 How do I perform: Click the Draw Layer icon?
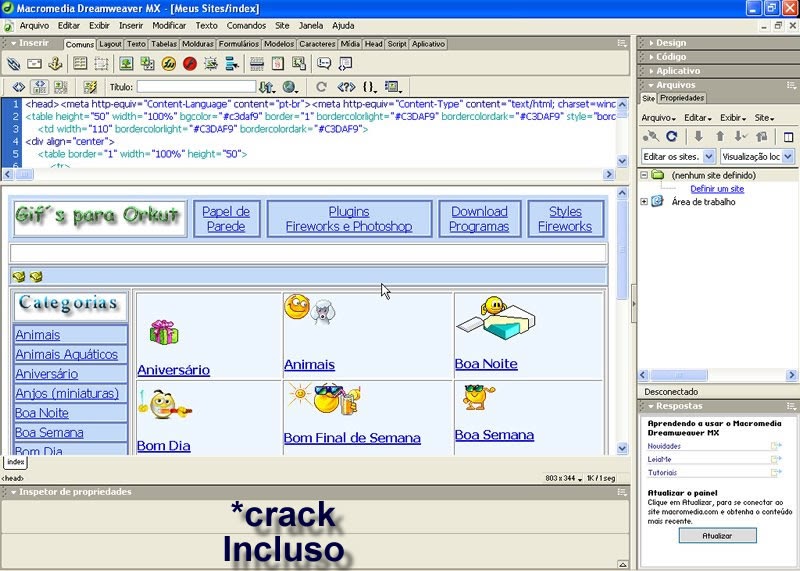point(101,64)
